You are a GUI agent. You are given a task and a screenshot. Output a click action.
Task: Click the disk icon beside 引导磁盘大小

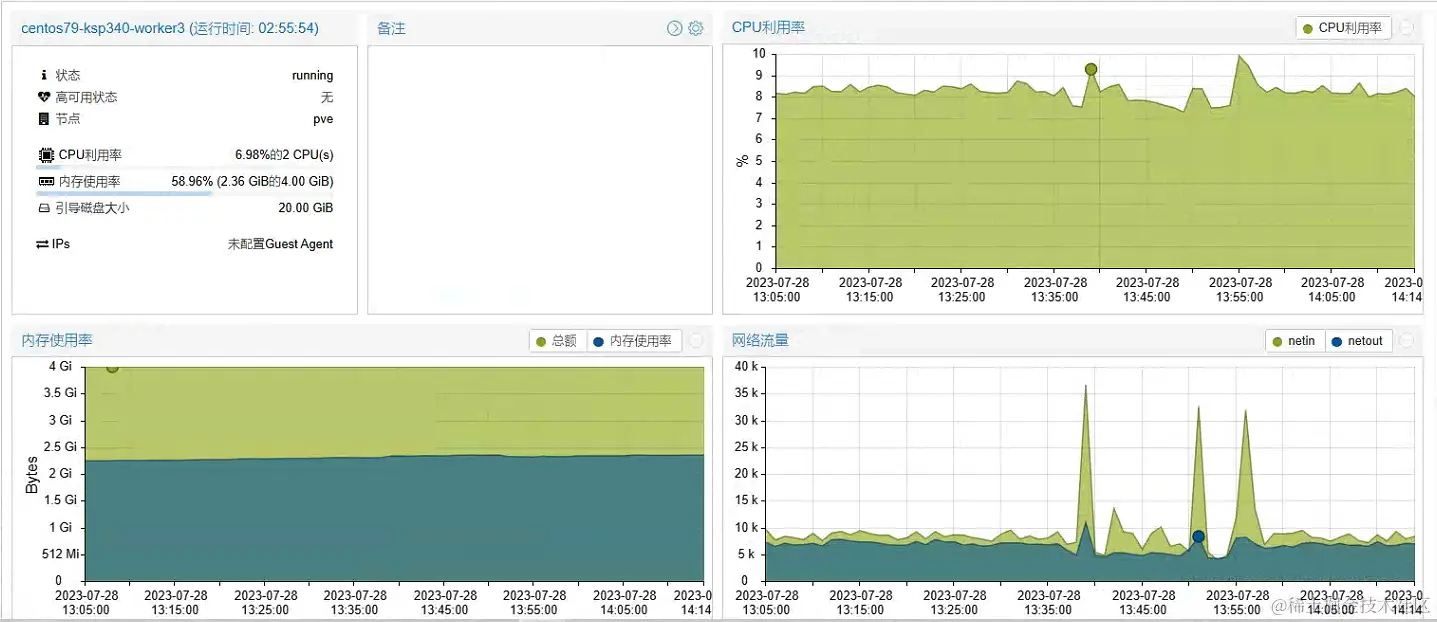tap(43, 208)
